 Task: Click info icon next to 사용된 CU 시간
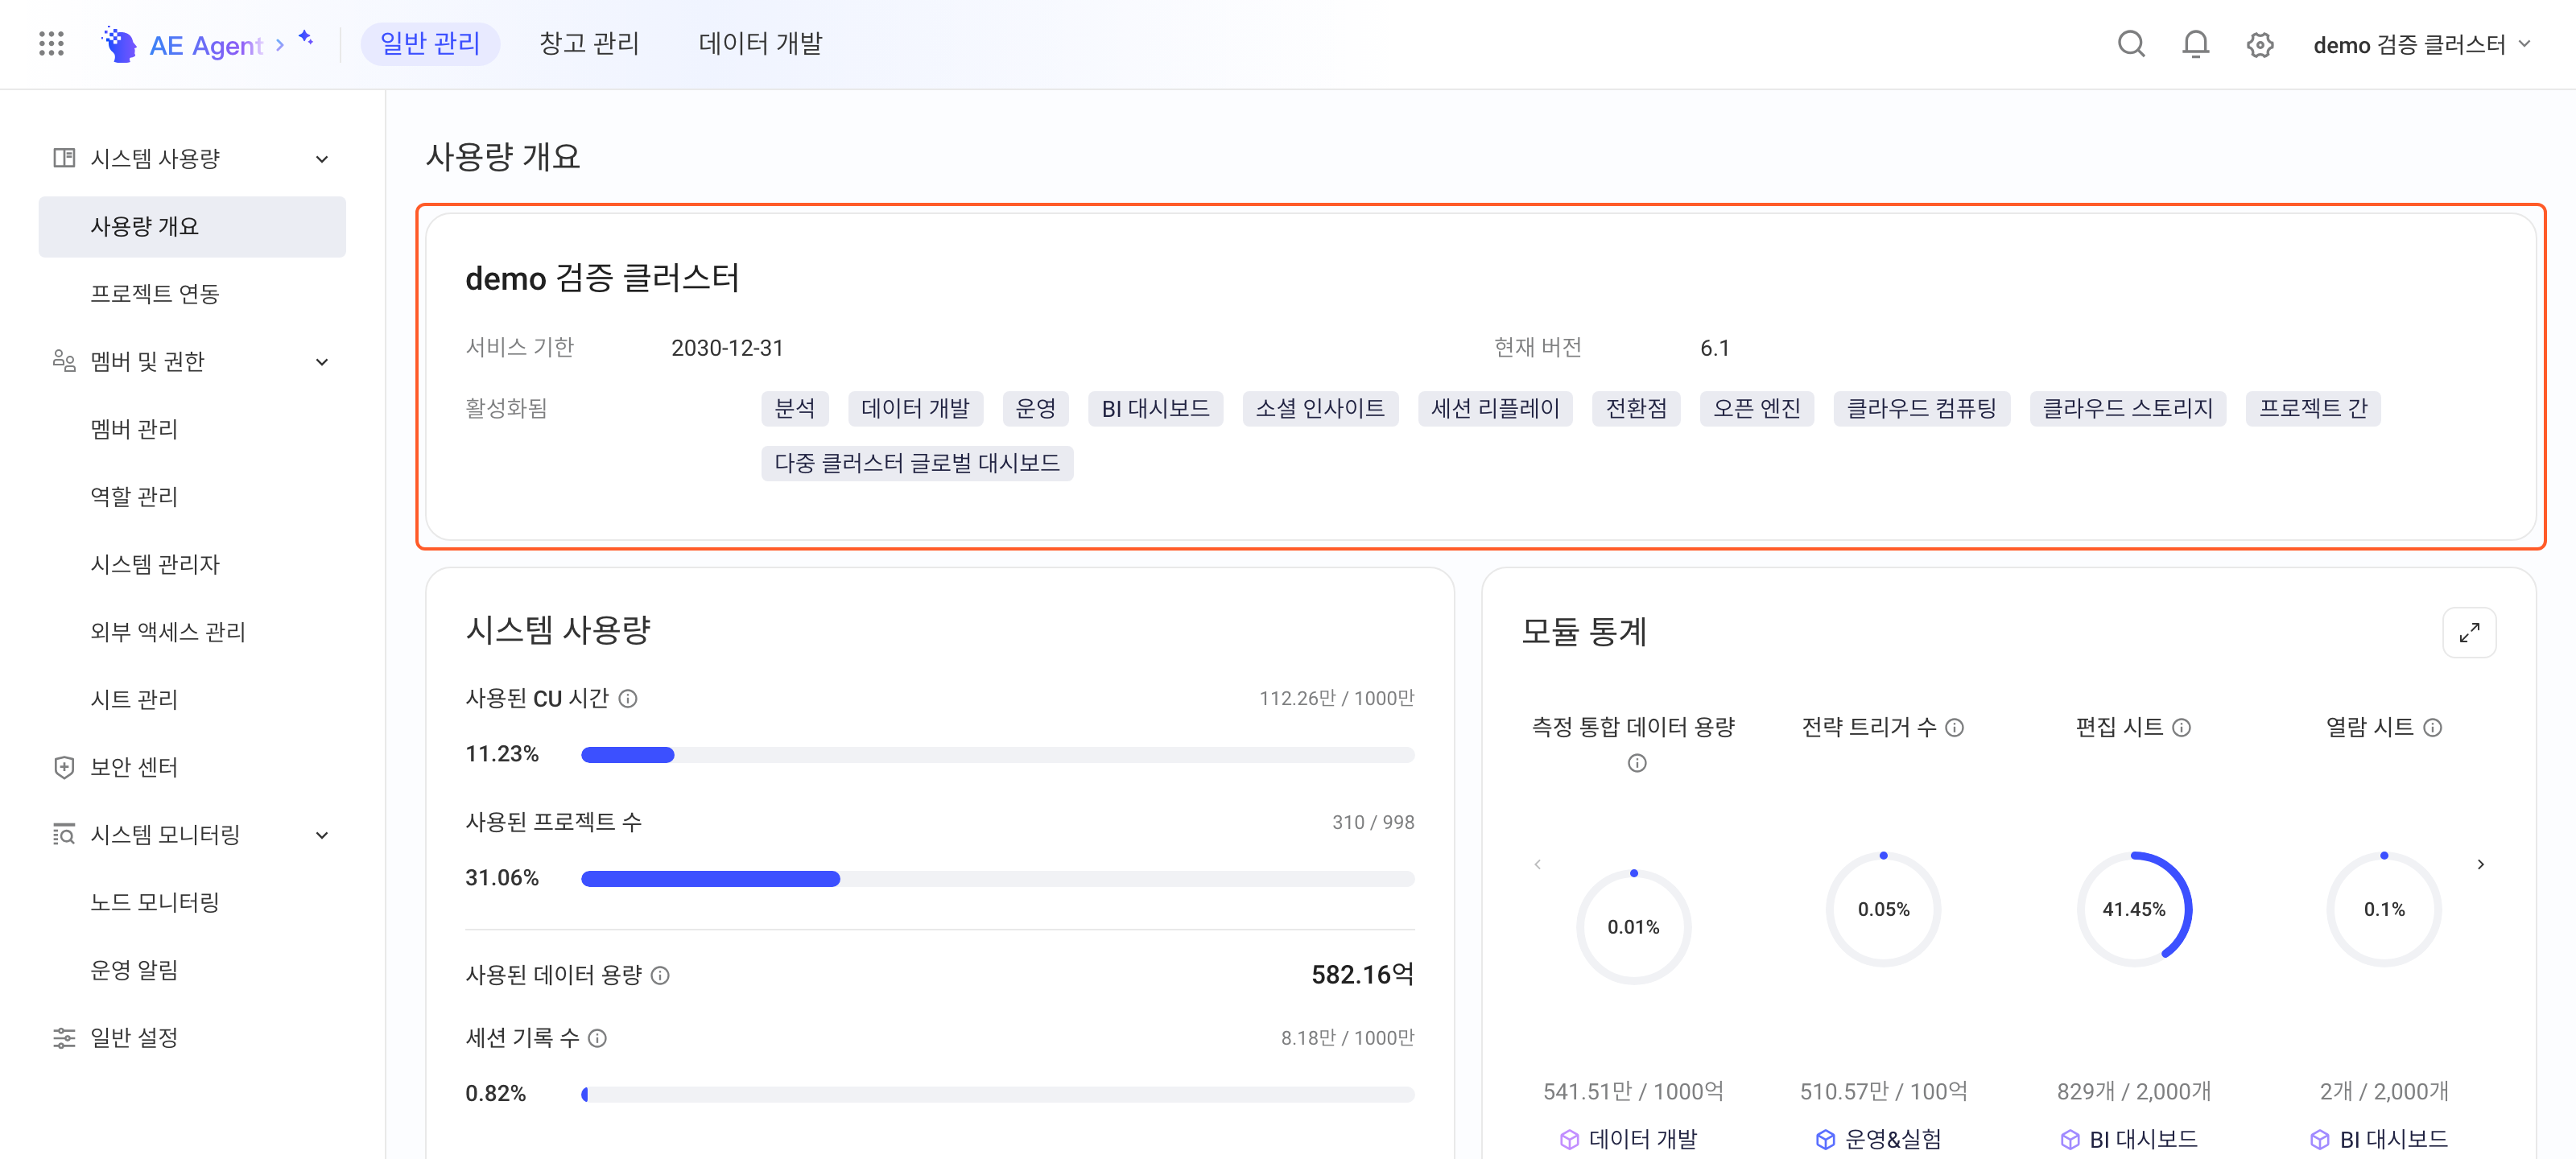(628, 698)
